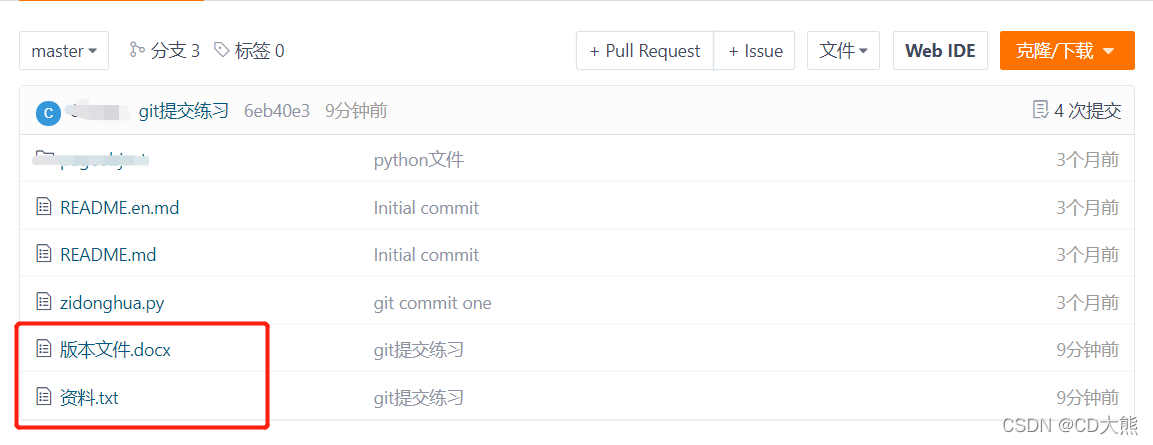Click the 资料.txt file icon

[43, 397]
